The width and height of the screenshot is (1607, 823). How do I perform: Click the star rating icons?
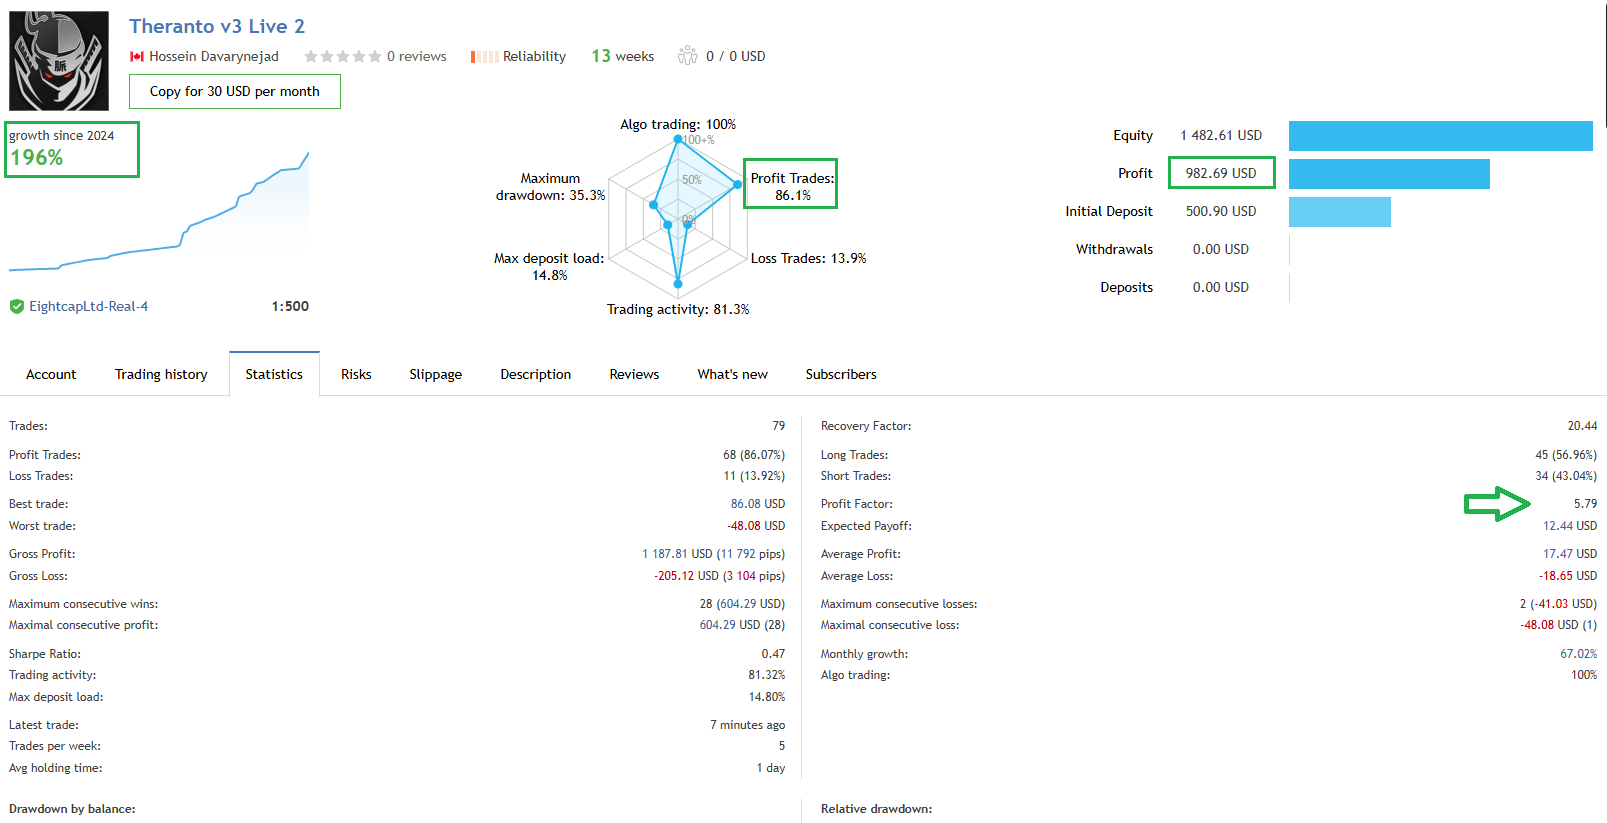pos(342,57)
